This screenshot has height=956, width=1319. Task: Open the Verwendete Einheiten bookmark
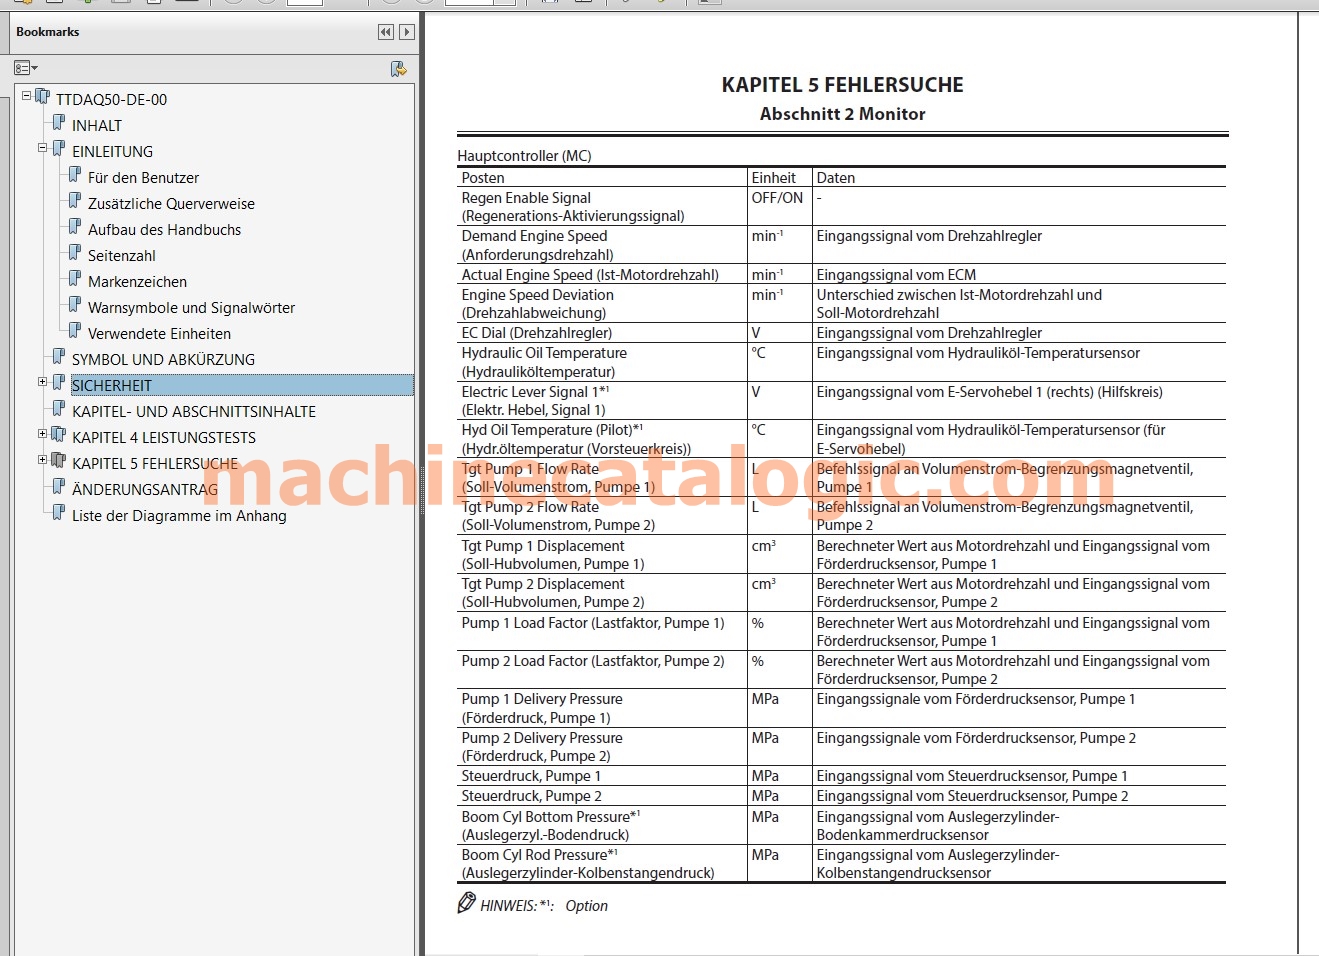point(159,334)
